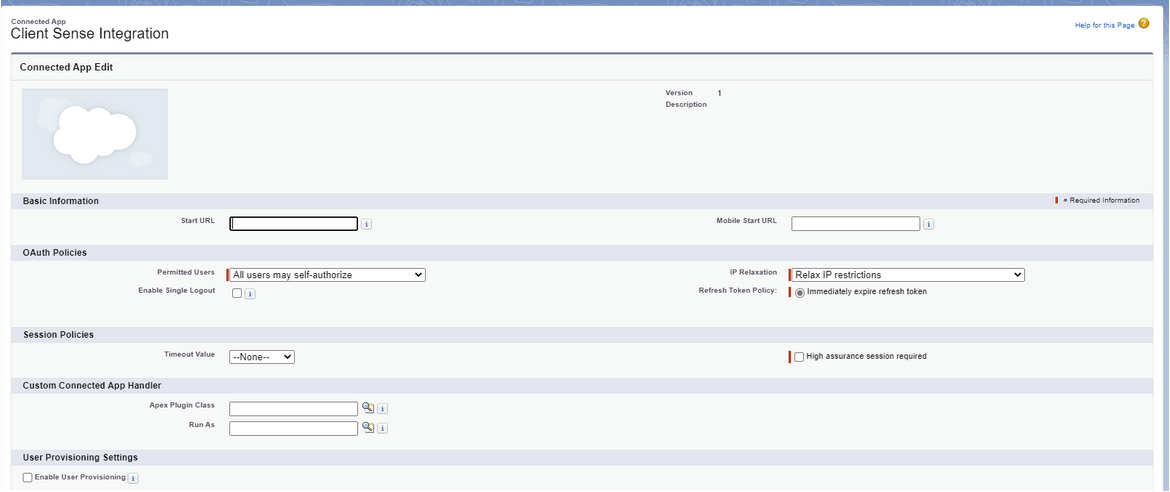Click the Refresh Token Policy label

click(738, 291)
